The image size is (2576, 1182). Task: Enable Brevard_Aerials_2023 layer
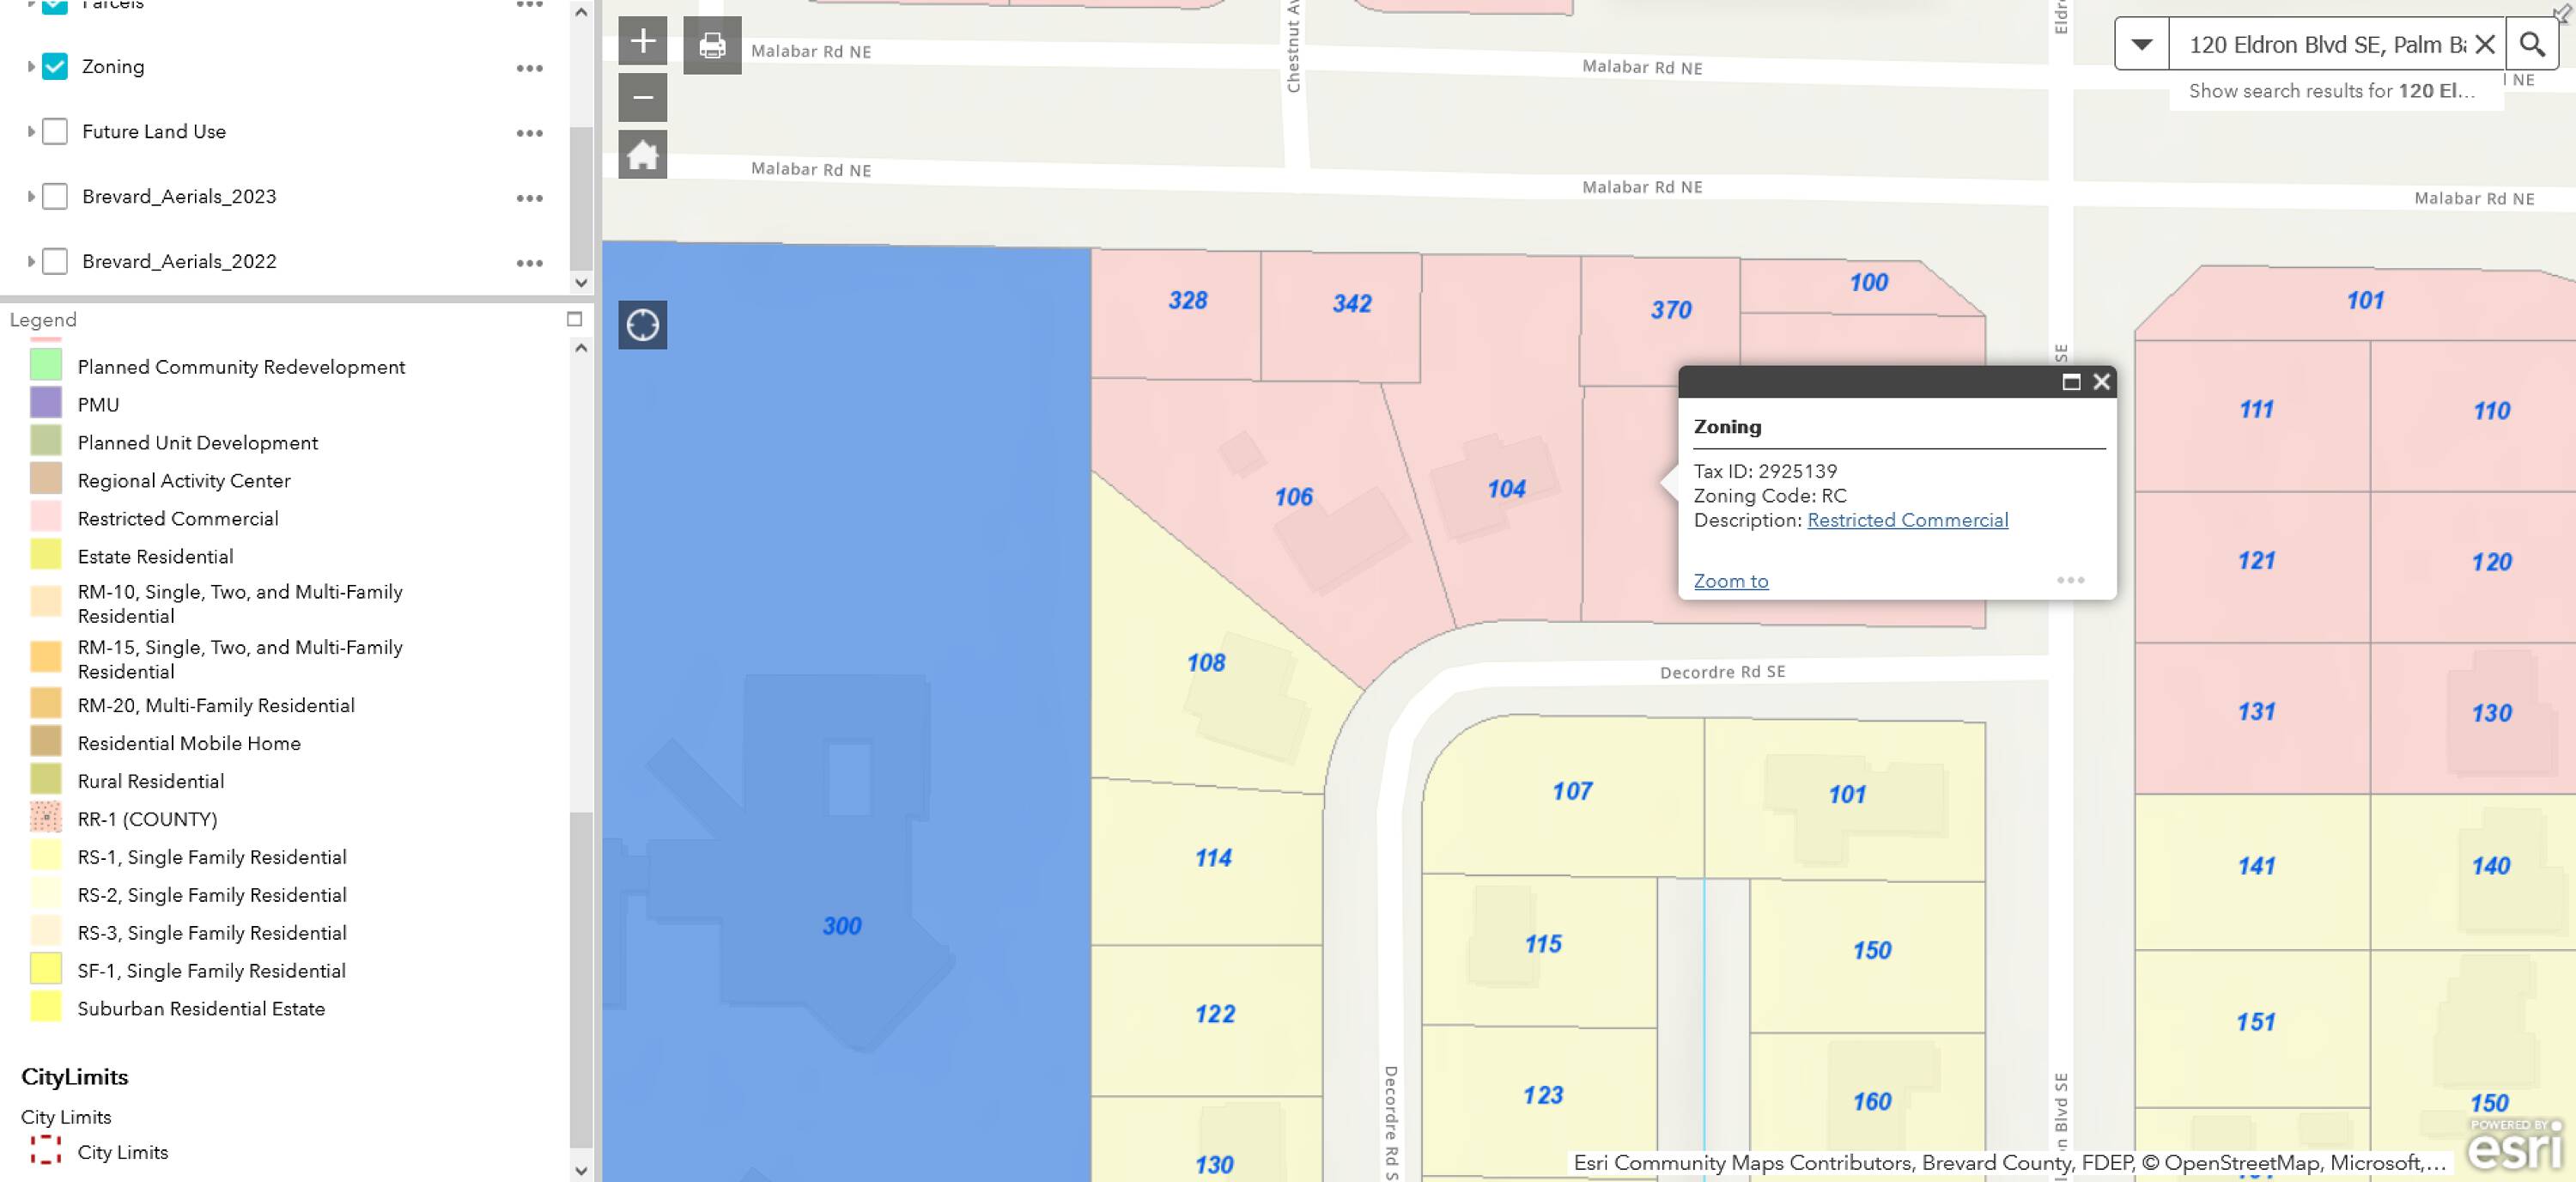[55, 197]
